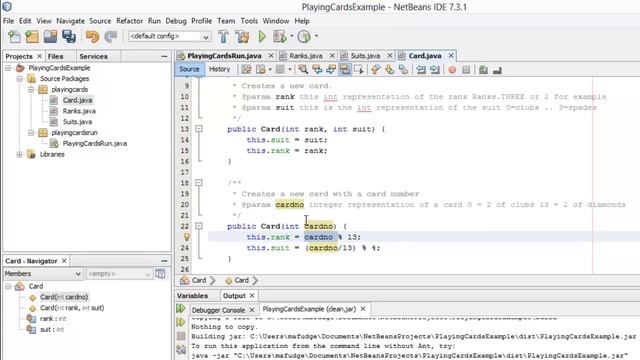Click the Stop Macro Recording icon

click(466, 70)
